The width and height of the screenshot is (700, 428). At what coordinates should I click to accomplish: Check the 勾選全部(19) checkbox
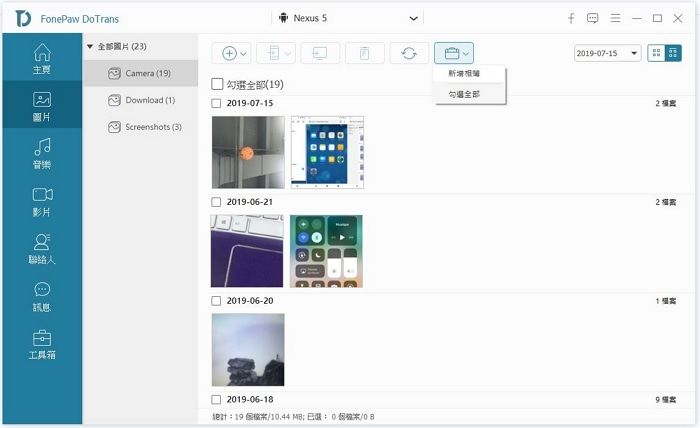point(217,84)
